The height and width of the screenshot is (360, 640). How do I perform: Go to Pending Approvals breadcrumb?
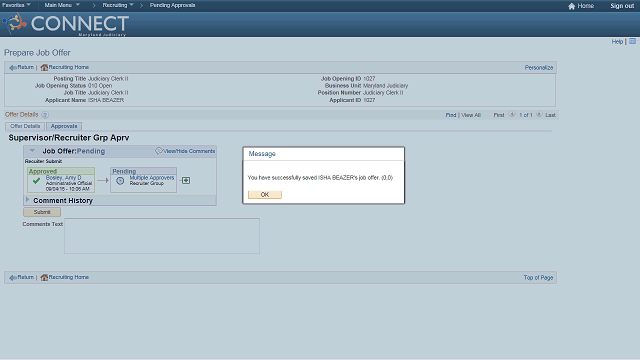pos(172,5)
